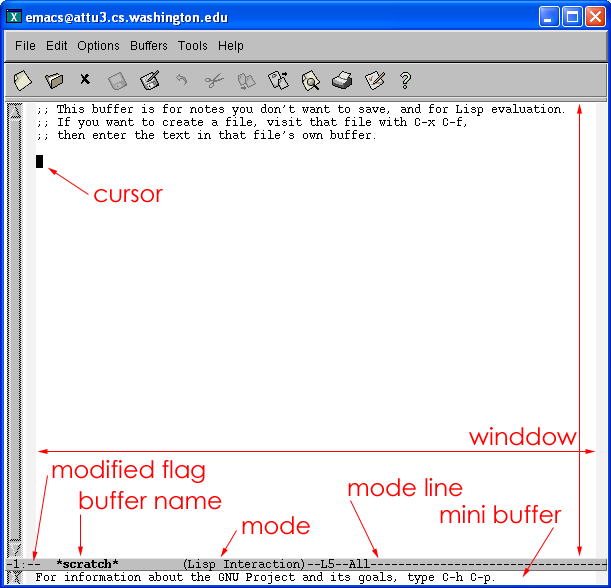
Task: Click the save-as (write file) toolbar icon
Action: coord(150,80)
